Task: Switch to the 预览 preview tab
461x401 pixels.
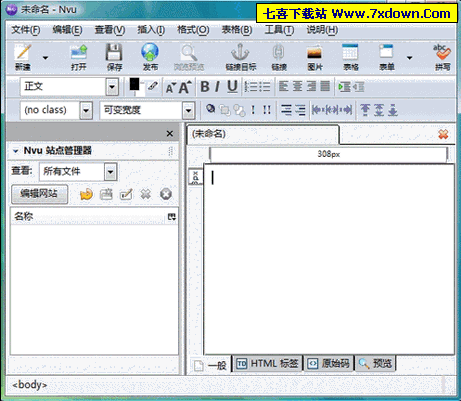Action: point(375,363)
